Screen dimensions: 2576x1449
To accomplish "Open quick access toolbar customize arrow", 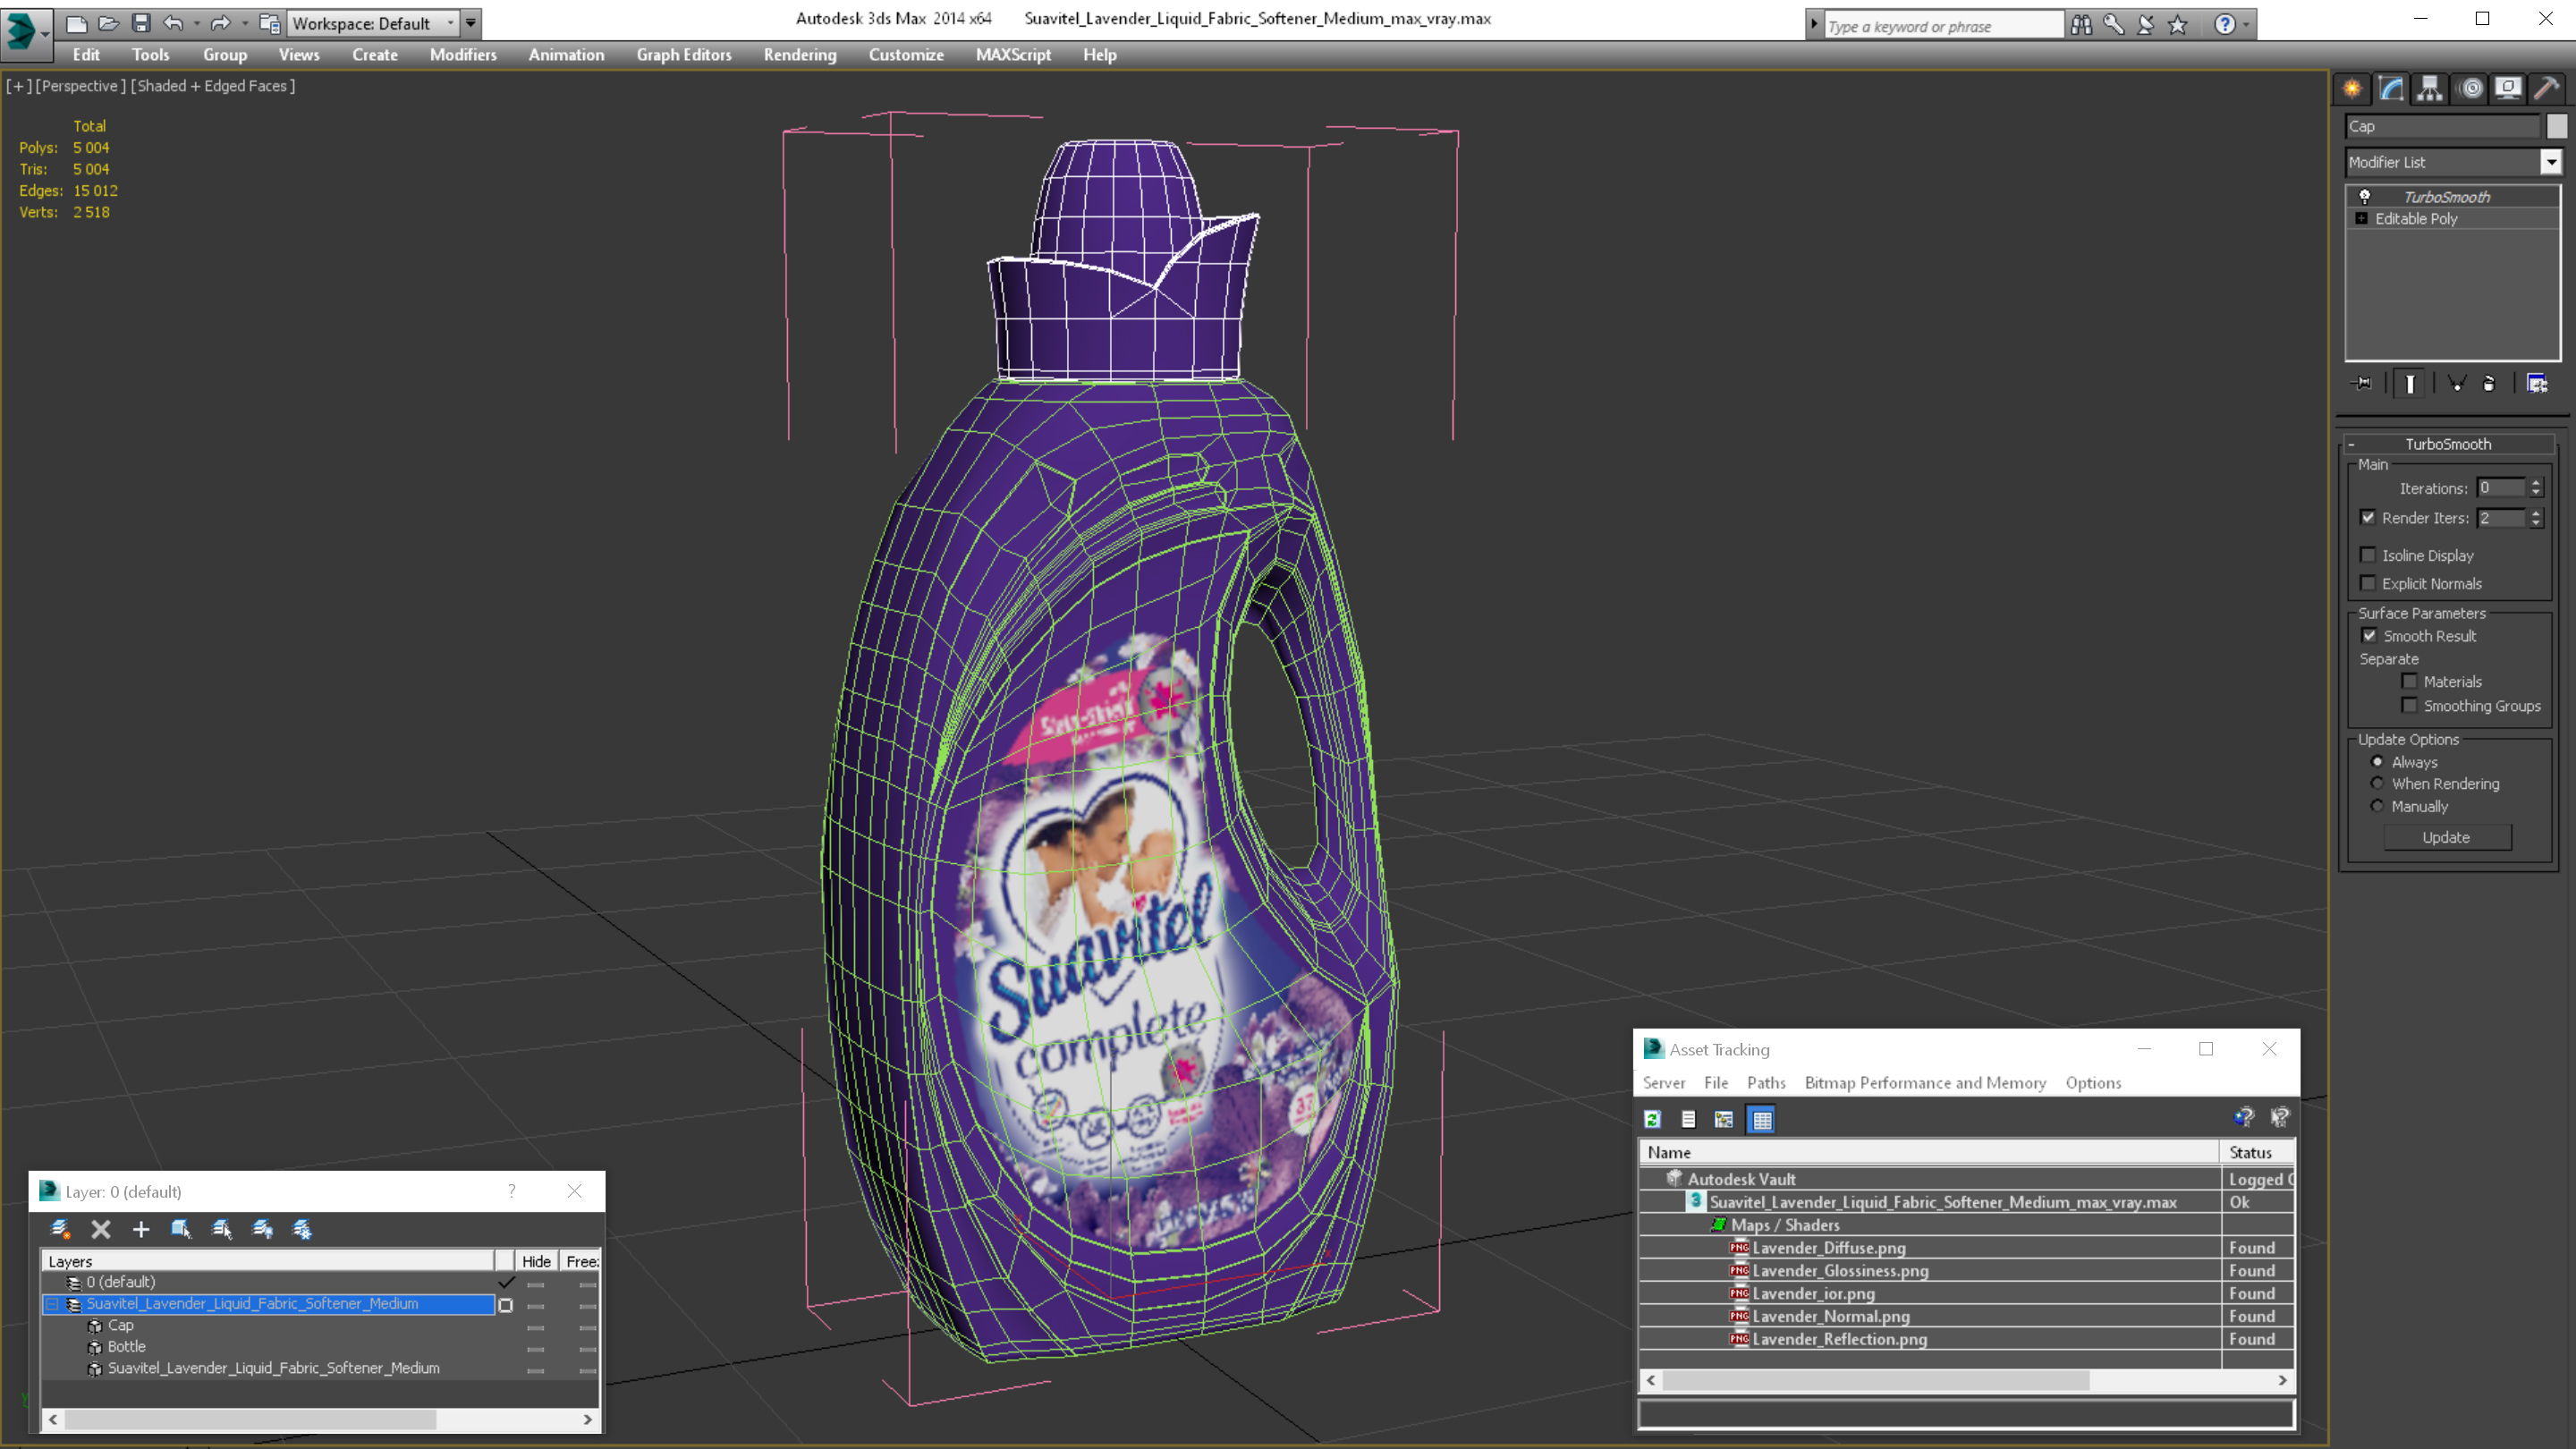I will point(470,23).
